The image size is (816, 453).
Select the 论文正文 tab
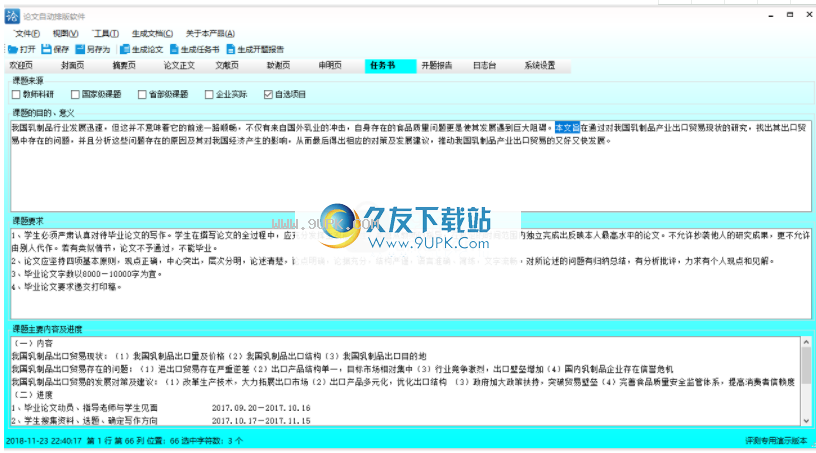click(179, 66)
